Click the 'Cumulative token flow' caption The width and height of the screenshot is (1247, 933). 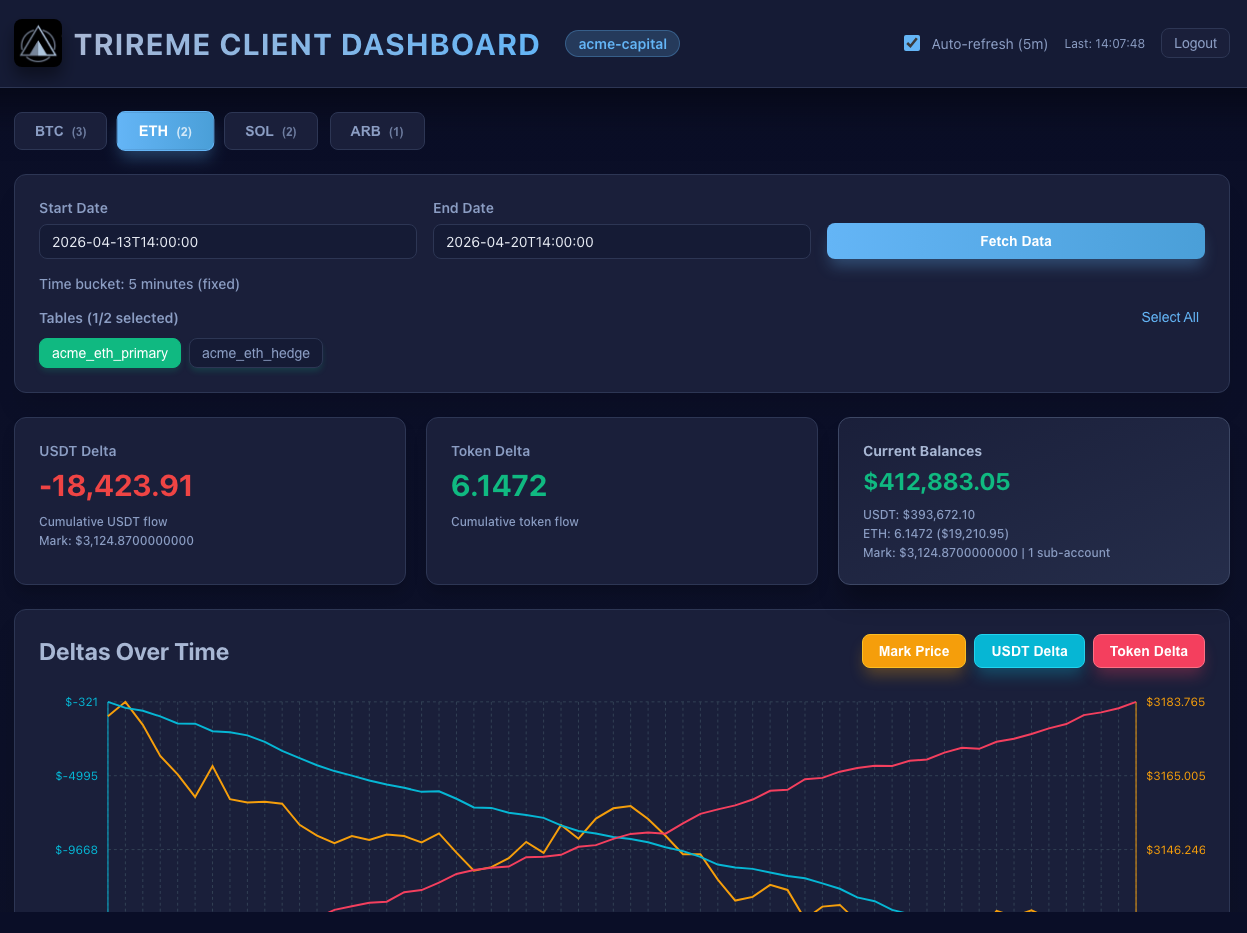coord(515,522)
